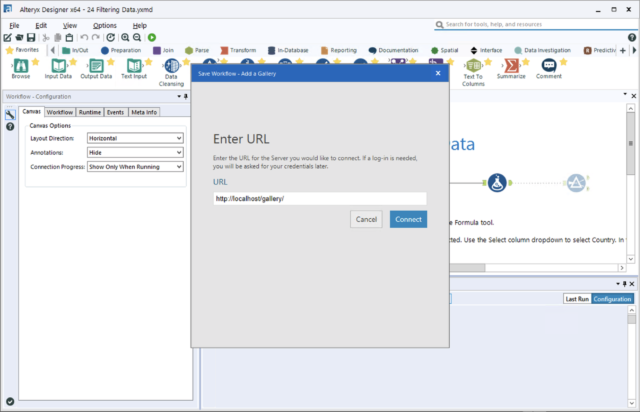Zoom in on the canvas
Image resolution: width=640 pixels, height=412 pixels.
[x=125, y=38]
